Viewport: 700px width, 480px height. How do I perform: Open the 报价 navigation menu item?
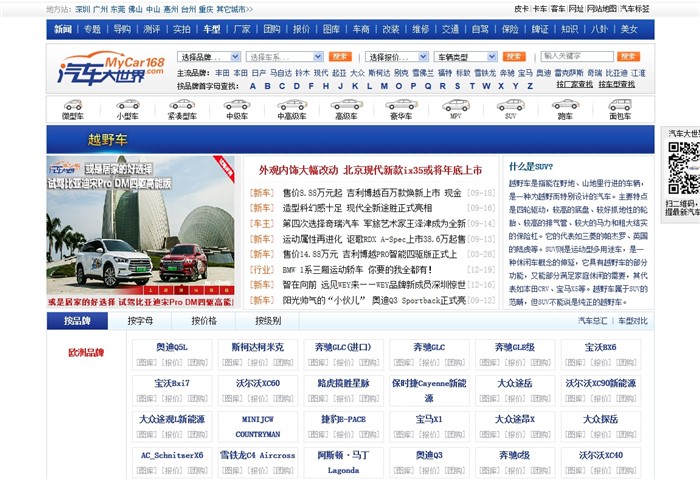click(301, 29)
